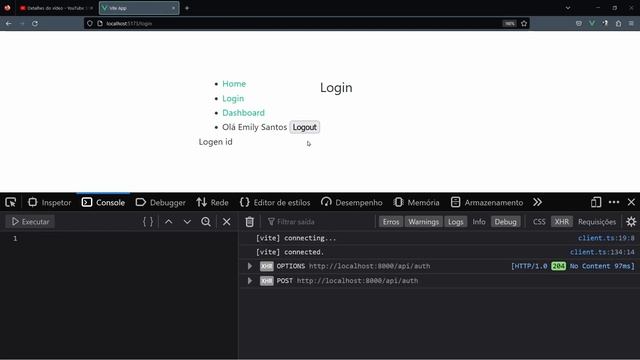Switch to the YouTube video details tab
640x360 pixels.
click(x=56, y=8)
